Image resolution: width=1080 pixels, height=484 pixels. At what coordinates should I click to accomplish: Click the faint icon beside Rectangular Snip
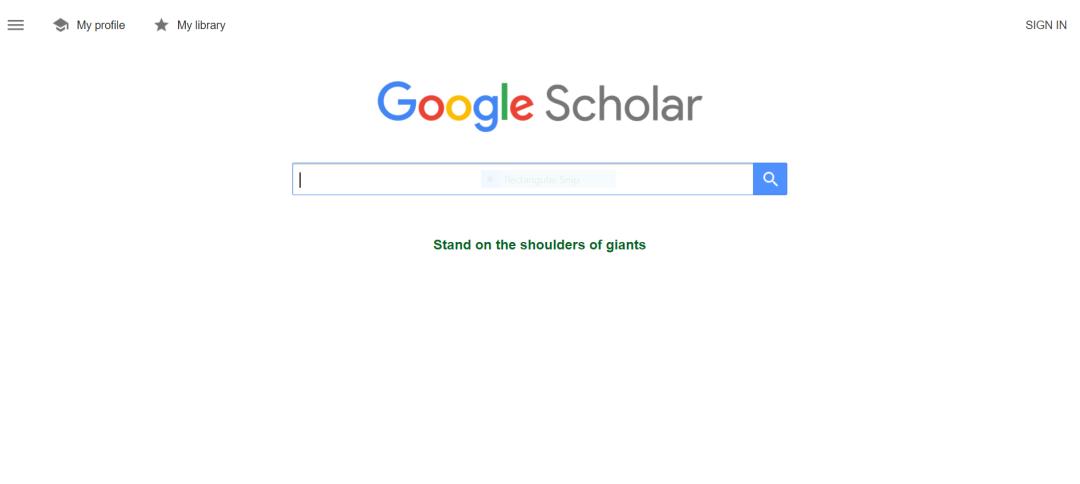tap(491, 180)
